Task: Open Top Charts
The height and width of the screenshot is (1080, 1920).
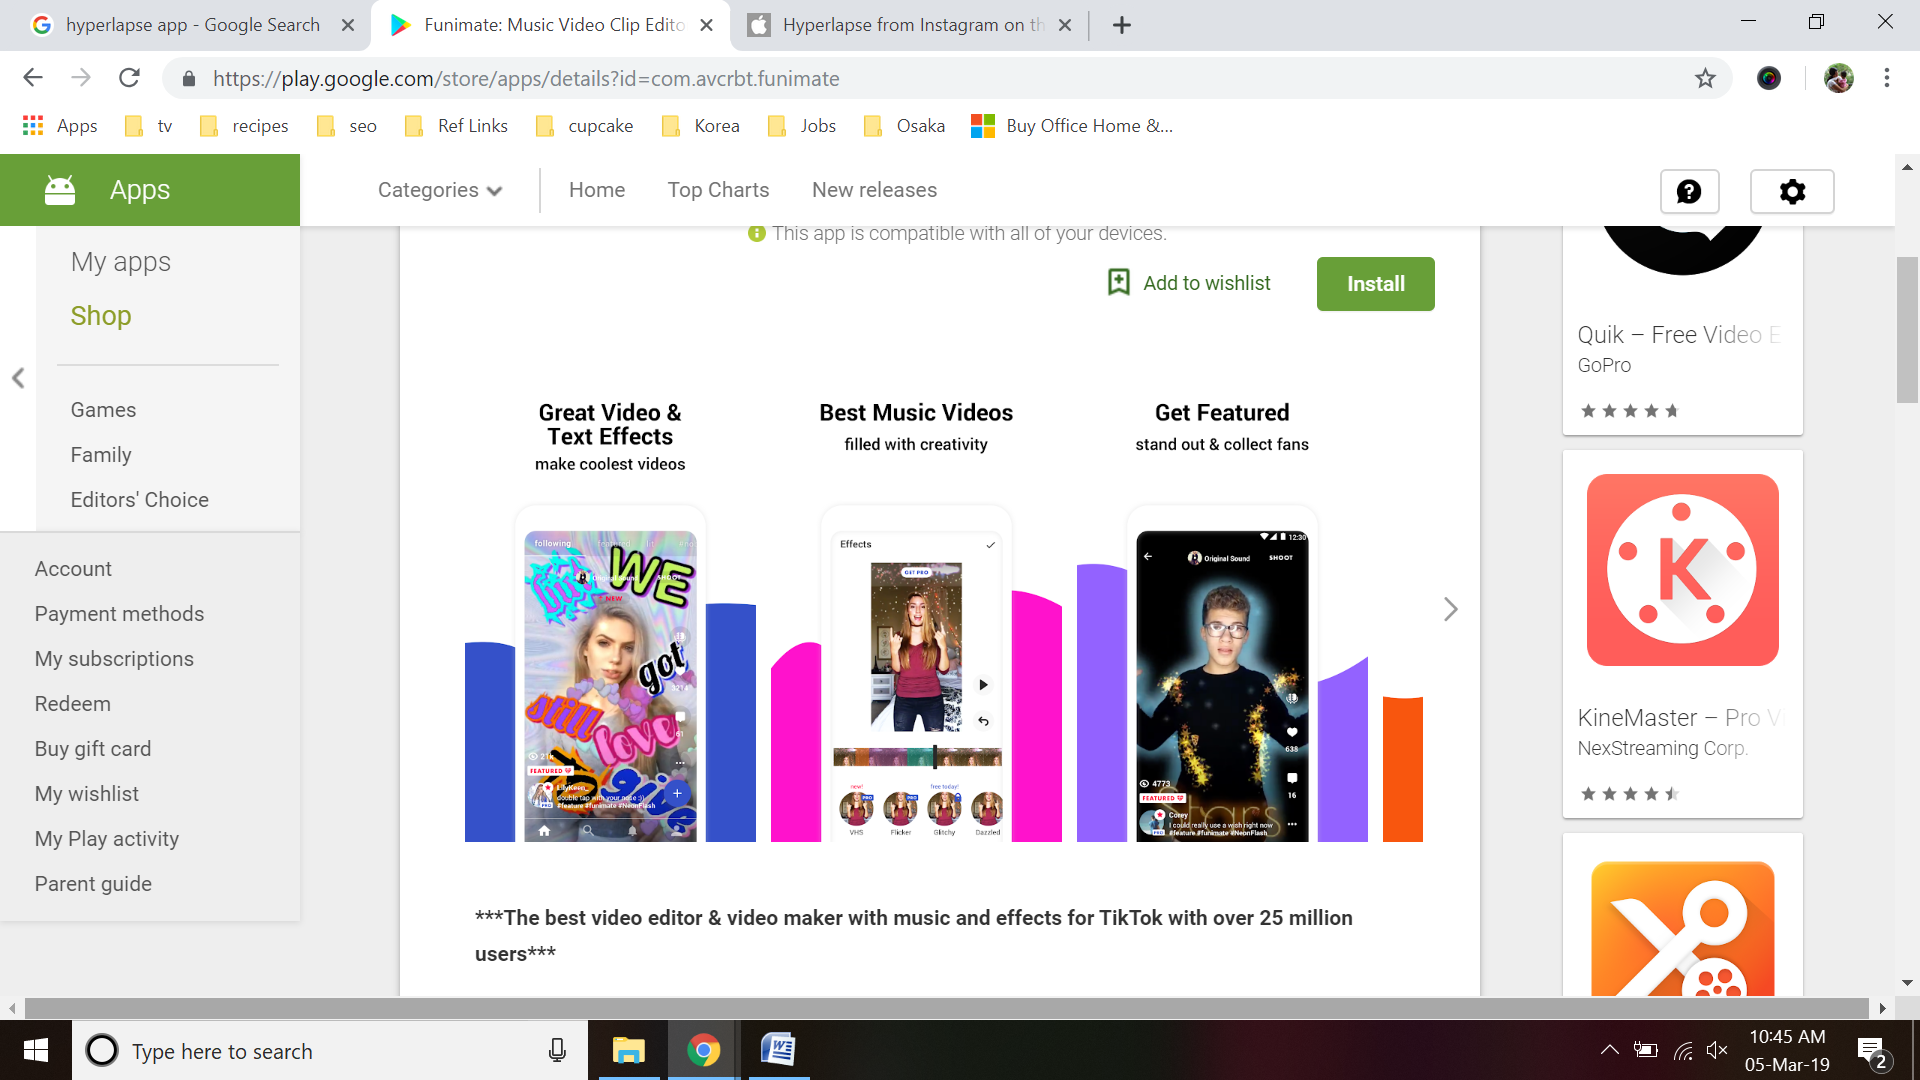Action: point(718,190)
